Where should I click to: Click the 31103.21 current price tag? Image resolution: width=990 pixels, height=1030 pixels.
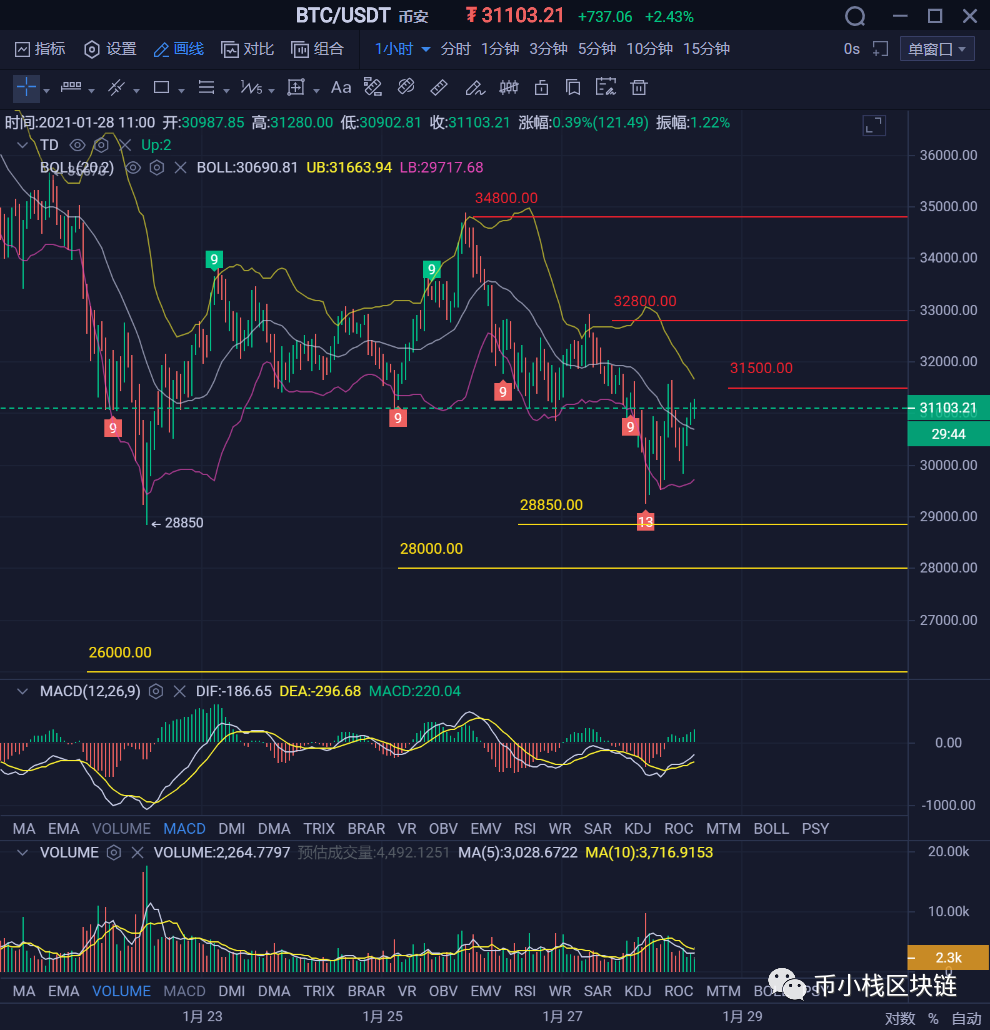[x=946, y=408]
